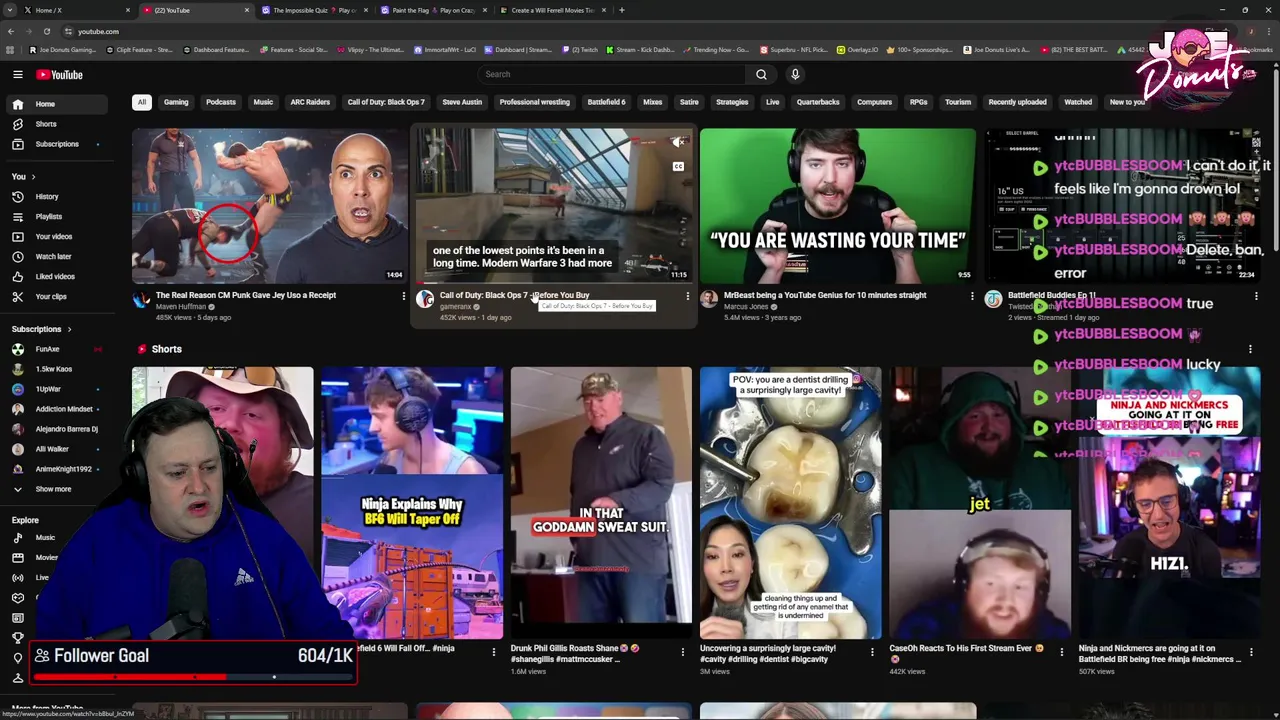Expand the You section chevron
Viewport: 1280px width, 720px height.
34,177
